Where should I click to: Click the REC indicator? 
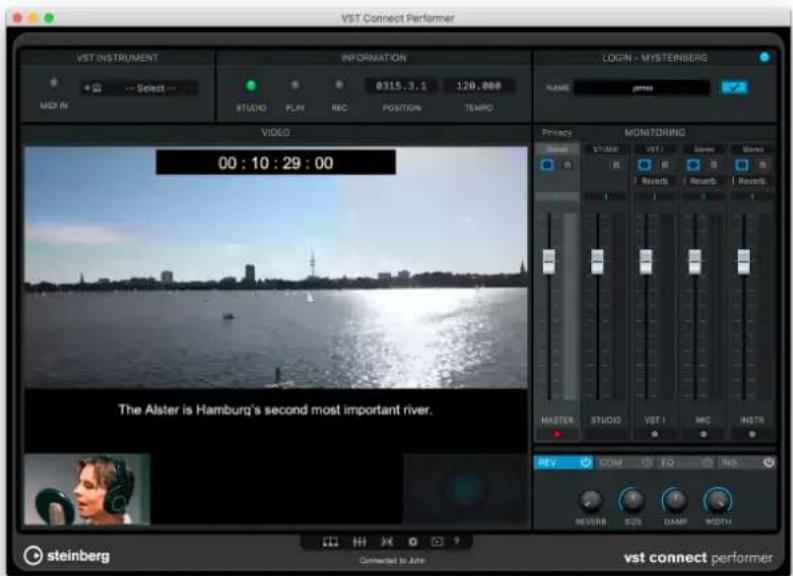point(339,85)
